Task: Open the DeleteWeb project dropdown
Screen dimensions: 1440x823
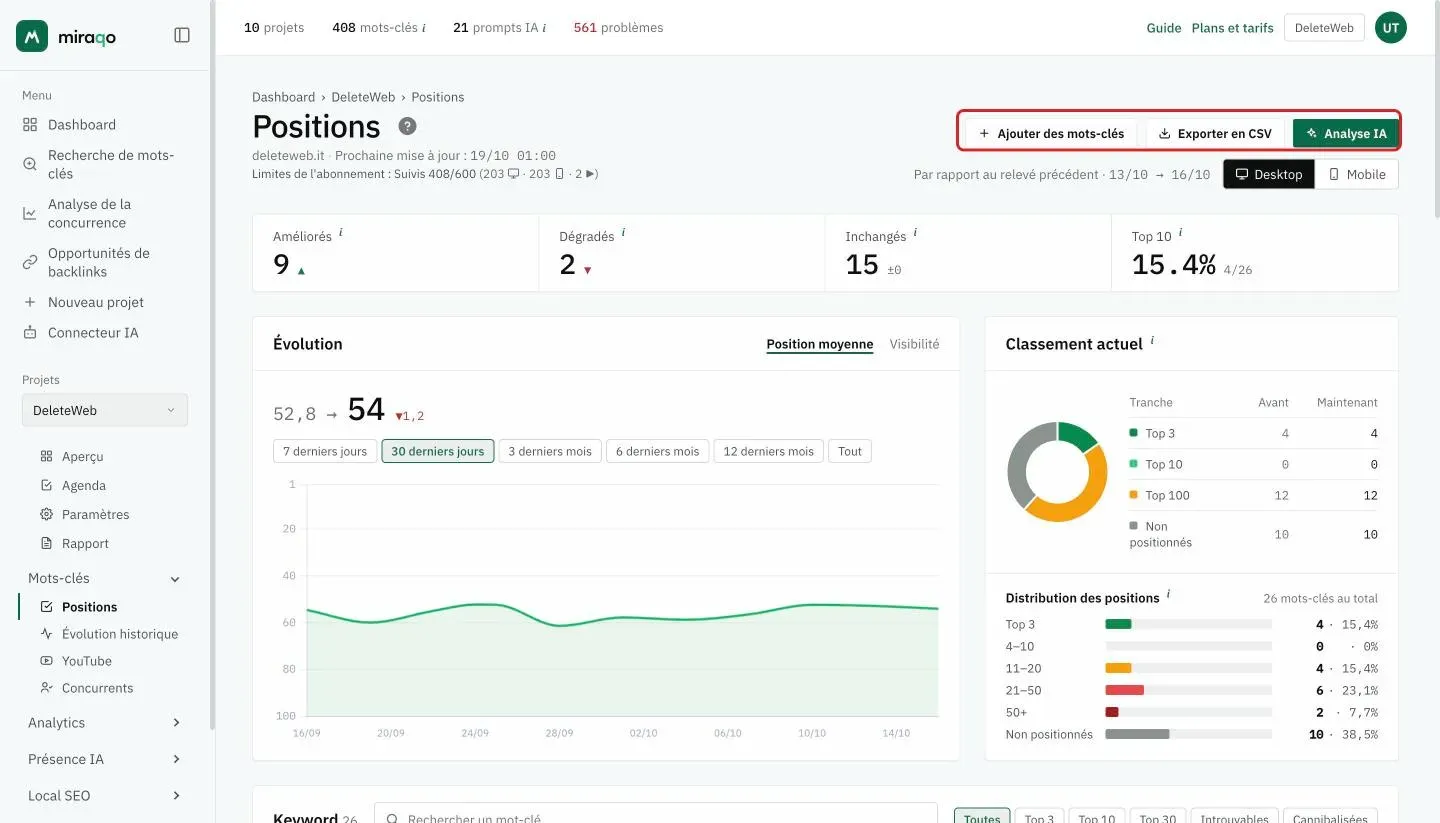Action: 105,410
